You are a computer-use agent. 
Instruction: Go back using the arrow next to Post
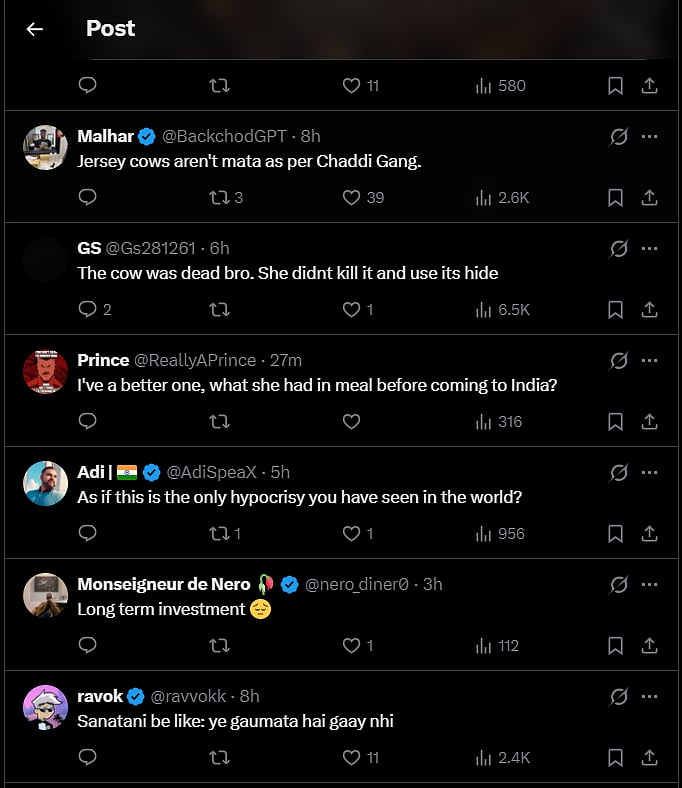click(x=35, y=29)
